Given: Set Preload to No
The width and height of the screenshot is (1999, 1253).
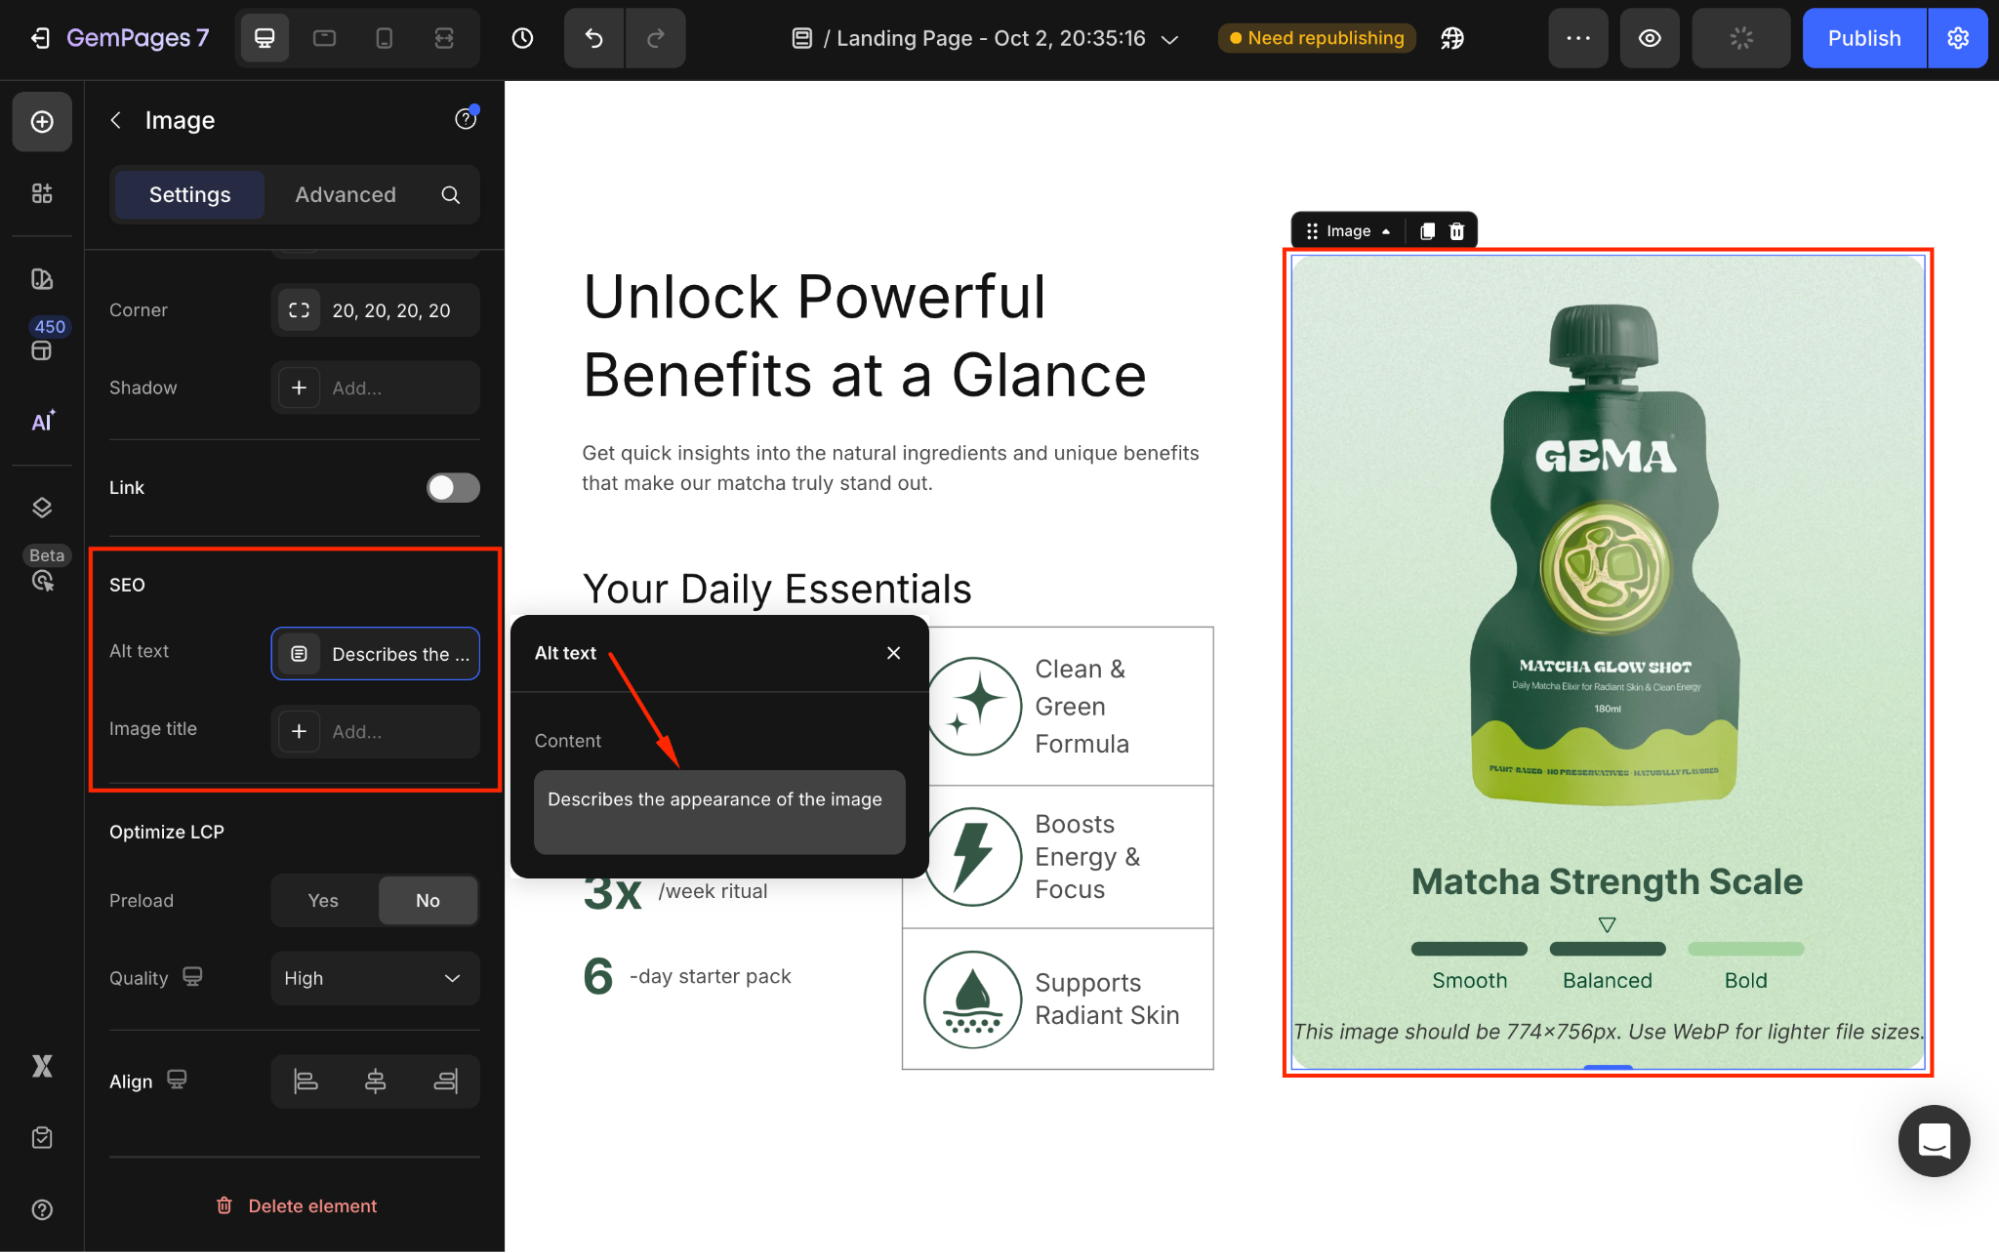Looking at the screenshot, I should click(427, 900).
